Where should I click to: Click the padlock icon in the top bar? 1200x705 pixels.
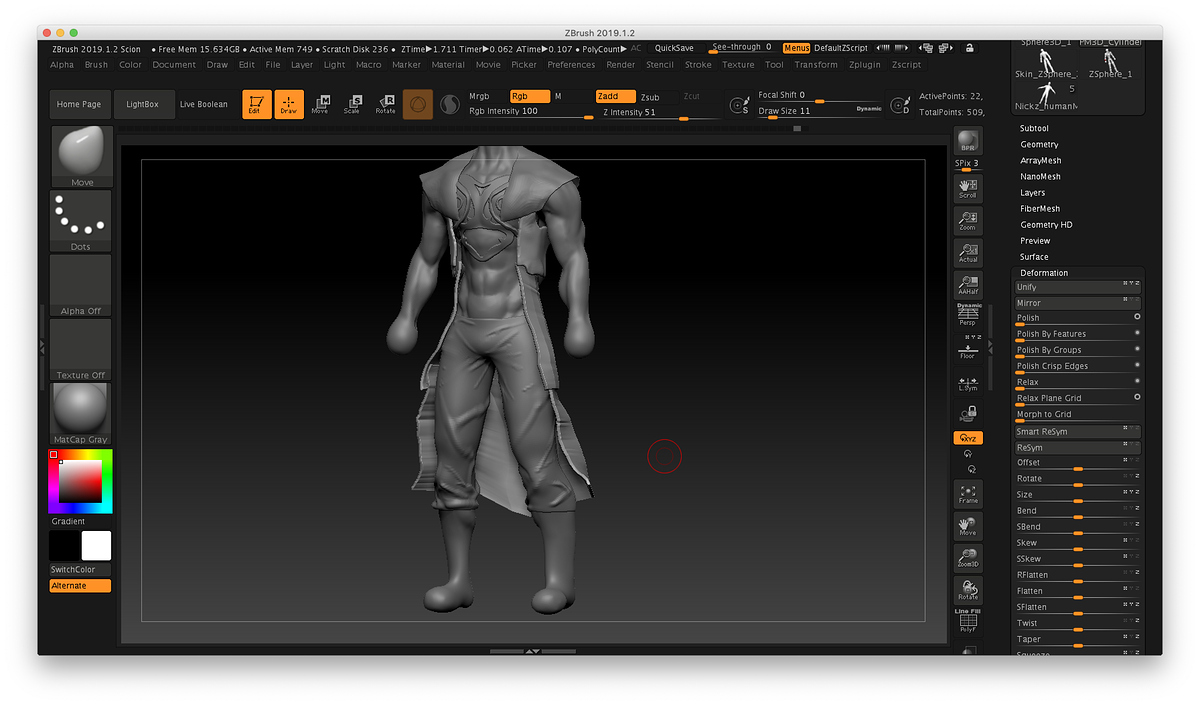(x=969, y=48)
